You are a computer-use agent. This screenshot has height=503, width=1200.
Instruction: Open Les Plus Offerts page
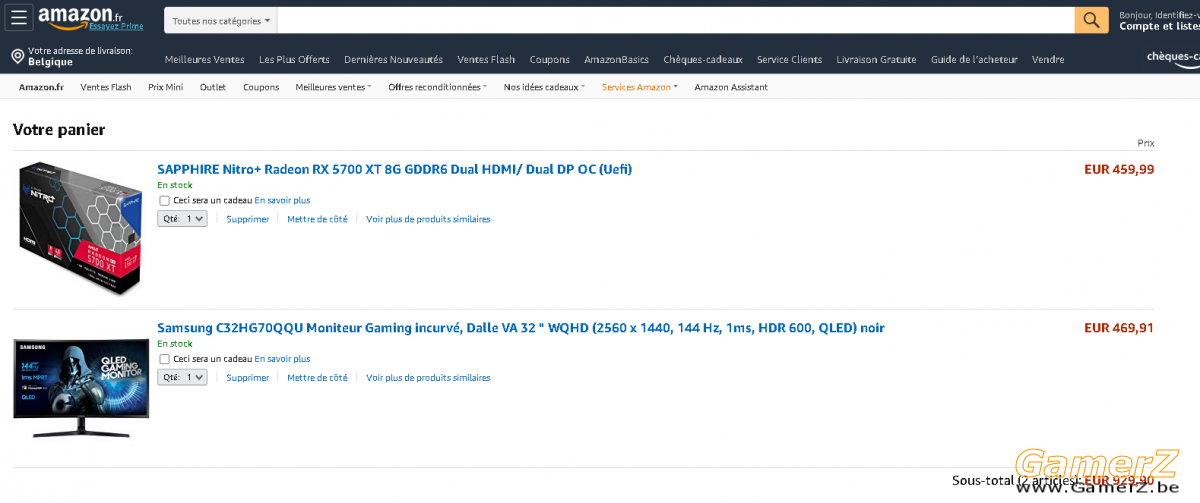click(x=294, y=60)
